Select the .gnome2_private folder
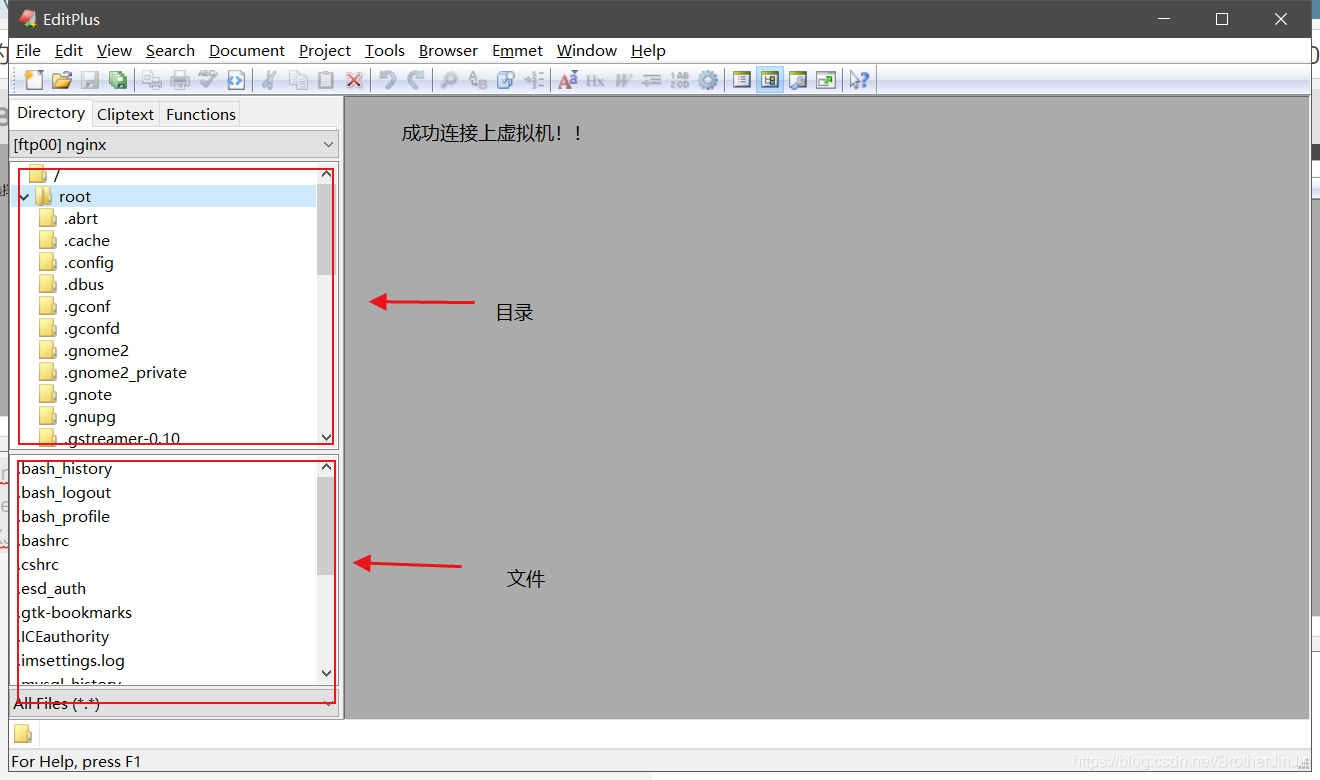The image size is (1320, 780). coord(125,373)
